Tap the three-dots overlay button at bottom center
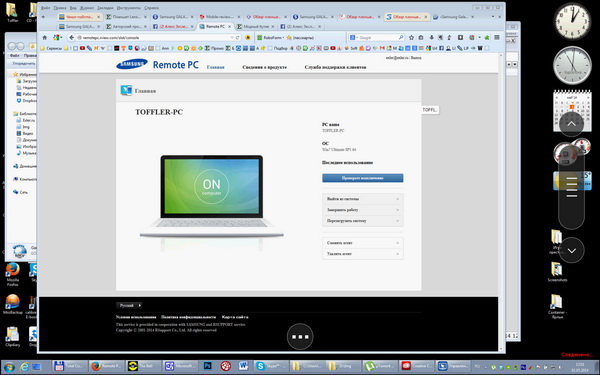The image size is (600, 375). tap(300, 337)
